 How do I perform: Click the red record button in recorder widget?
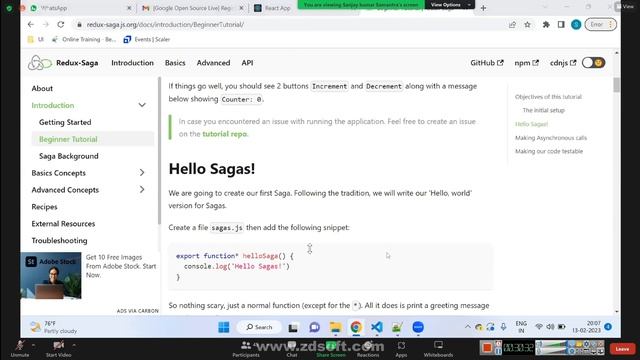[487, 347]
